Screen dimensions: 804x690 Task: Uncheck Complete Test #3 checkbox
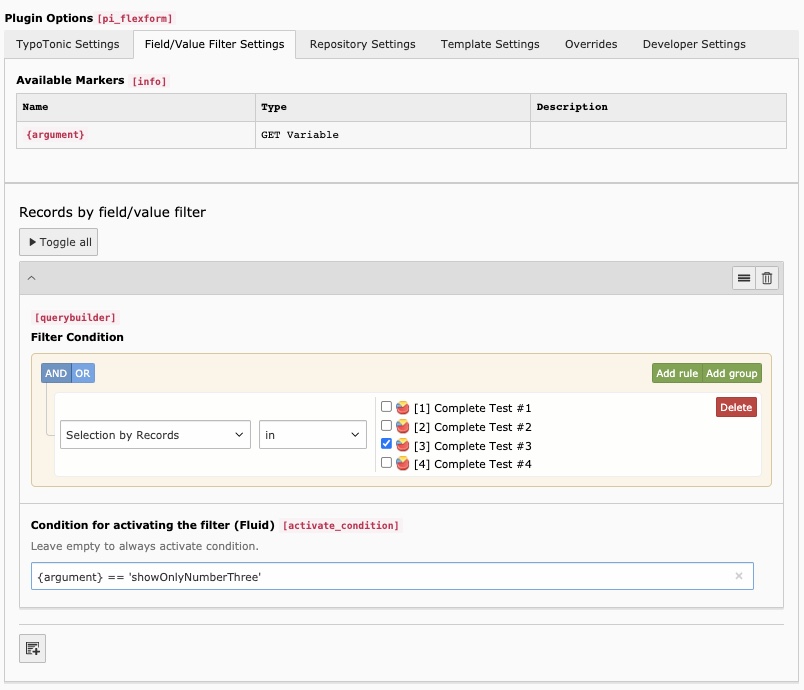[387, 444]
